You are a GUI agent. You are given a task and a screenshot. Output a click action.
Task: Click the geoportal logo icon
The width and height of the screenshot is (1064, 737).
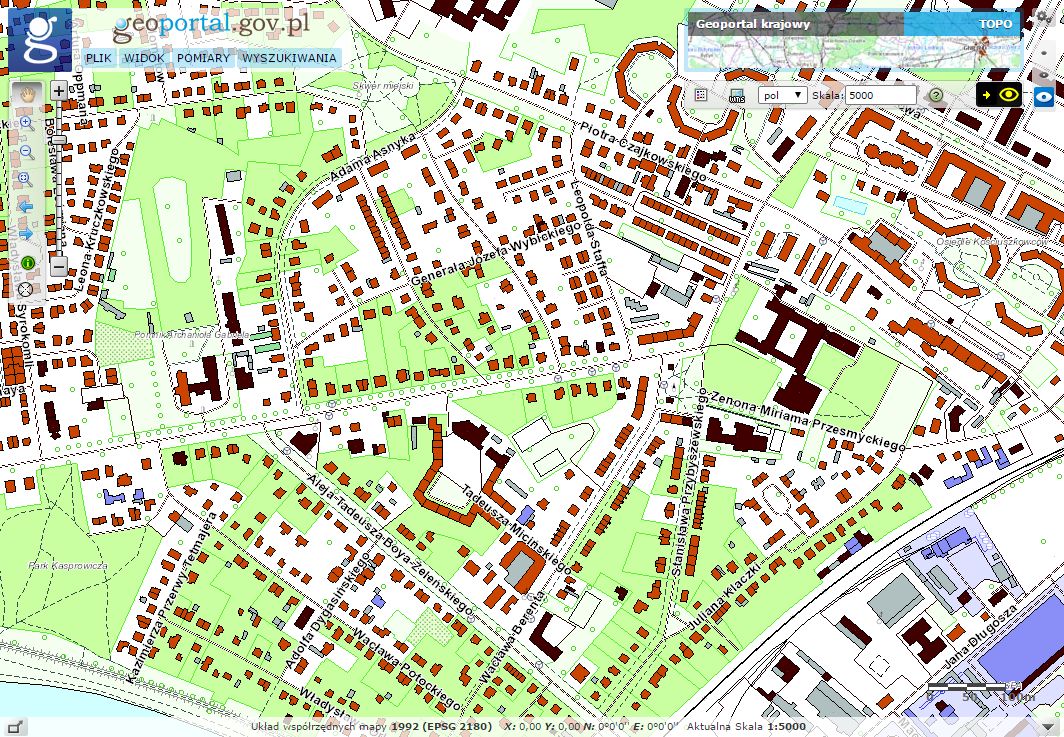pos(39,40)
